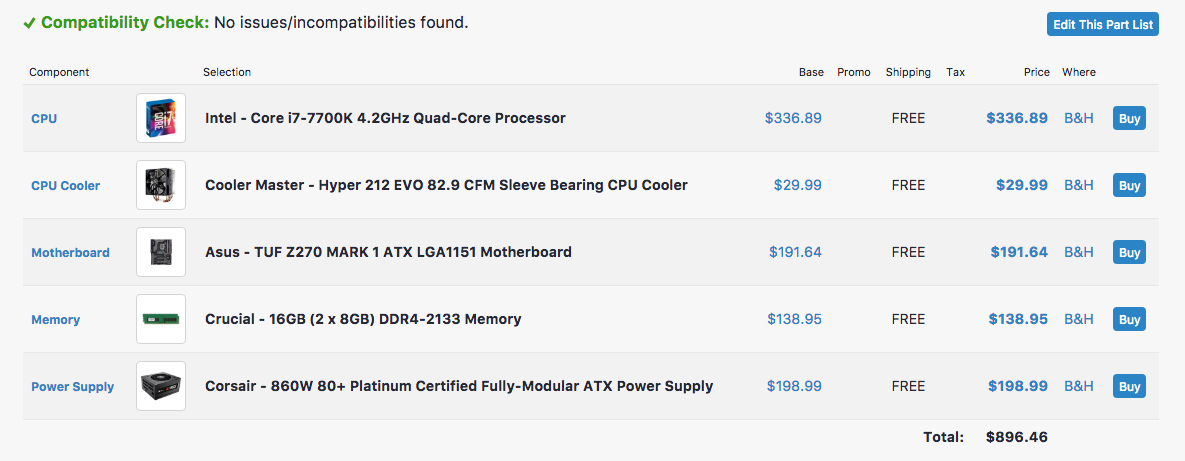The width and height of the screenshot is (1185, 461).
Task: Click the Intel Core i7-7700K product thumbnail
Action: tap(161, 118)
